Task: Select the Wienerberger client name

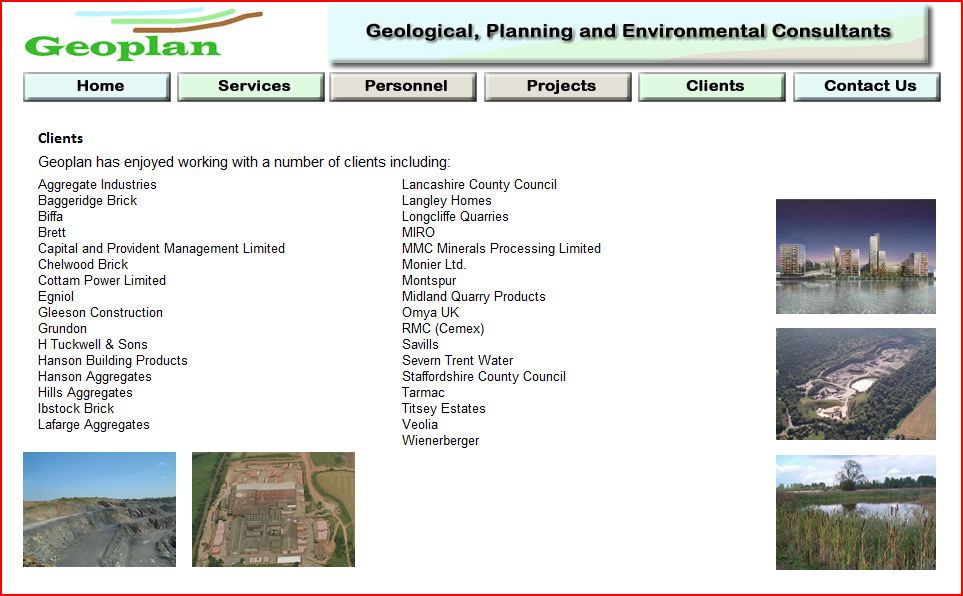Action: coord(440,441)
